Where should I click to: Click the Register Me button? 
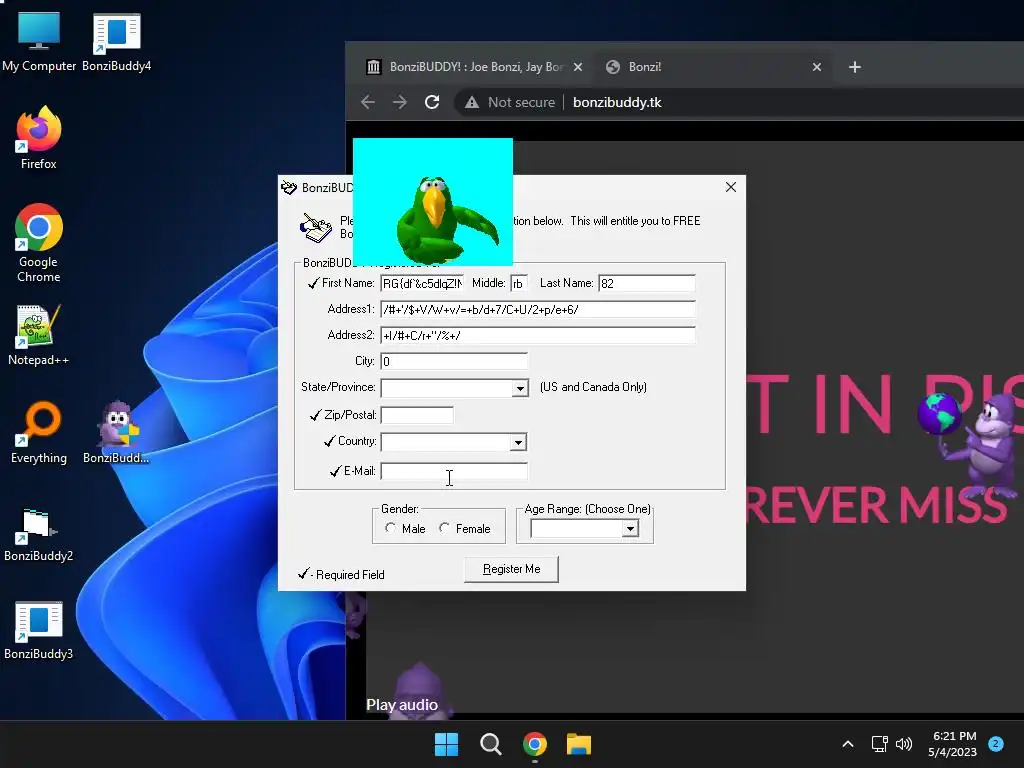pyautogui.click(x=511, y=569)
